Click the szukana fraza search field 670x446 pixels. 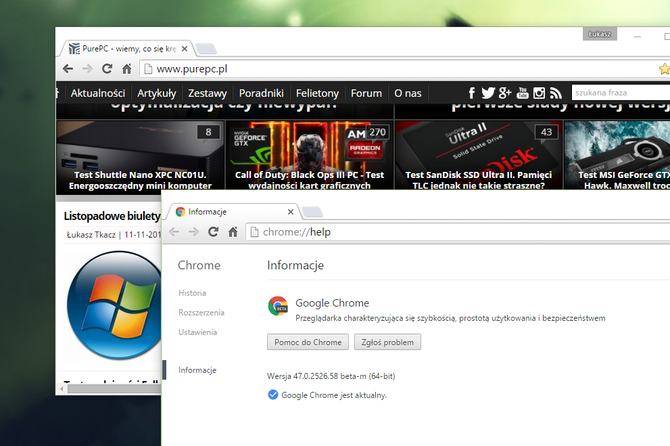pyautogui.click(x=620, y=93)
